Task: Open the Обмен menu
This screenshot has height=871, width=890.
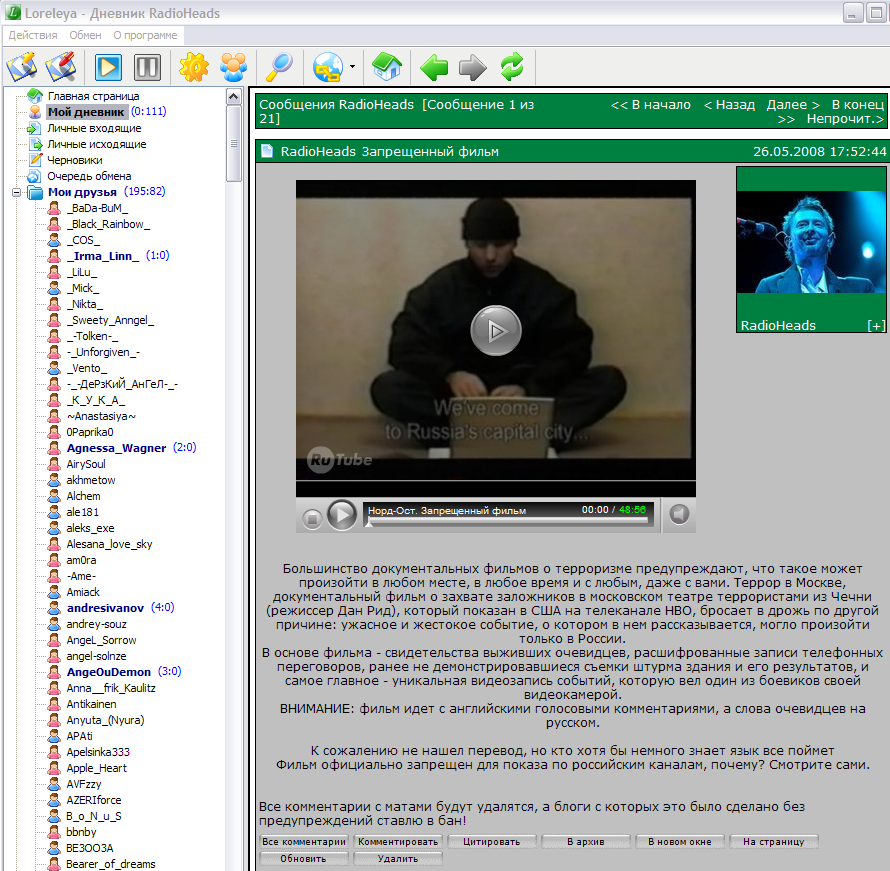Action: [x=85, y=35]
